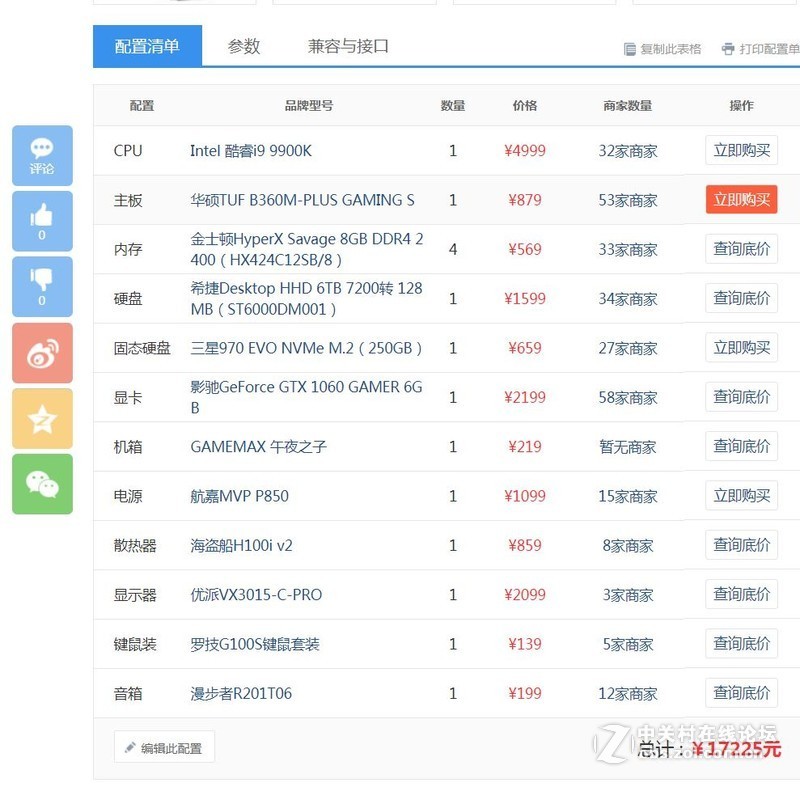Click the thumbs-up like icon

[x=42, y=221]
